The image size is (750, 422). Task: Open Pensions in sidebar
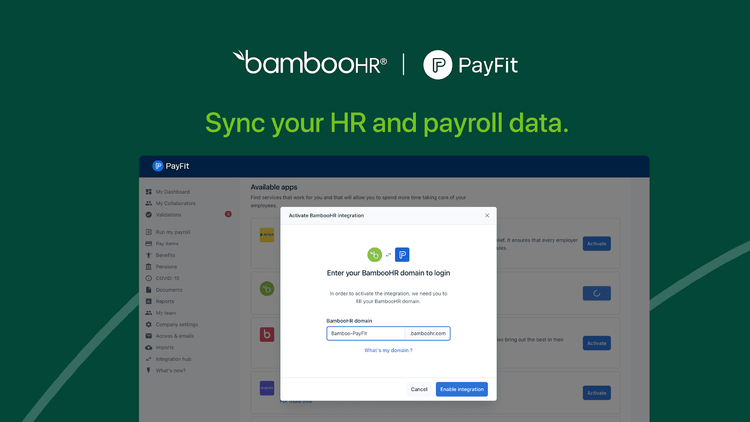pyautogui.click(x=166, y=267)
